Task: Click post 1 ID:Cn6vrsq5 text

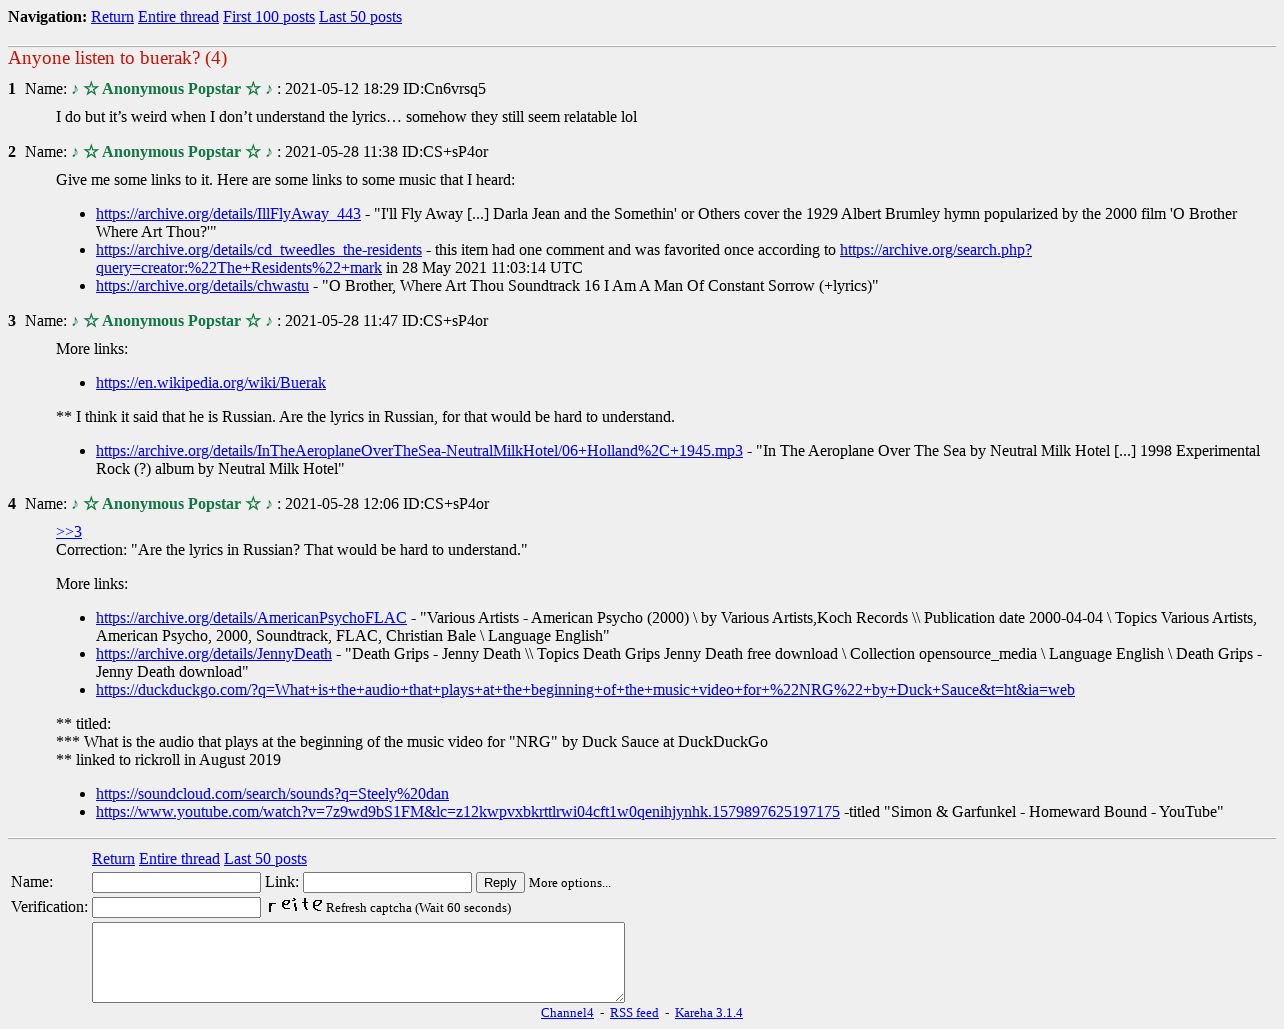Action: tap(444, 89)
